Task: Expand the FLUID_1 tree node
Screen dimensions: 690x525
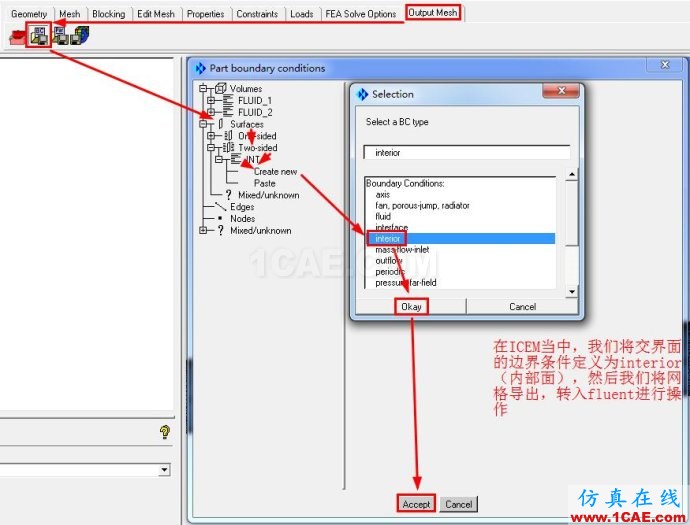Action: click(211, 100)
